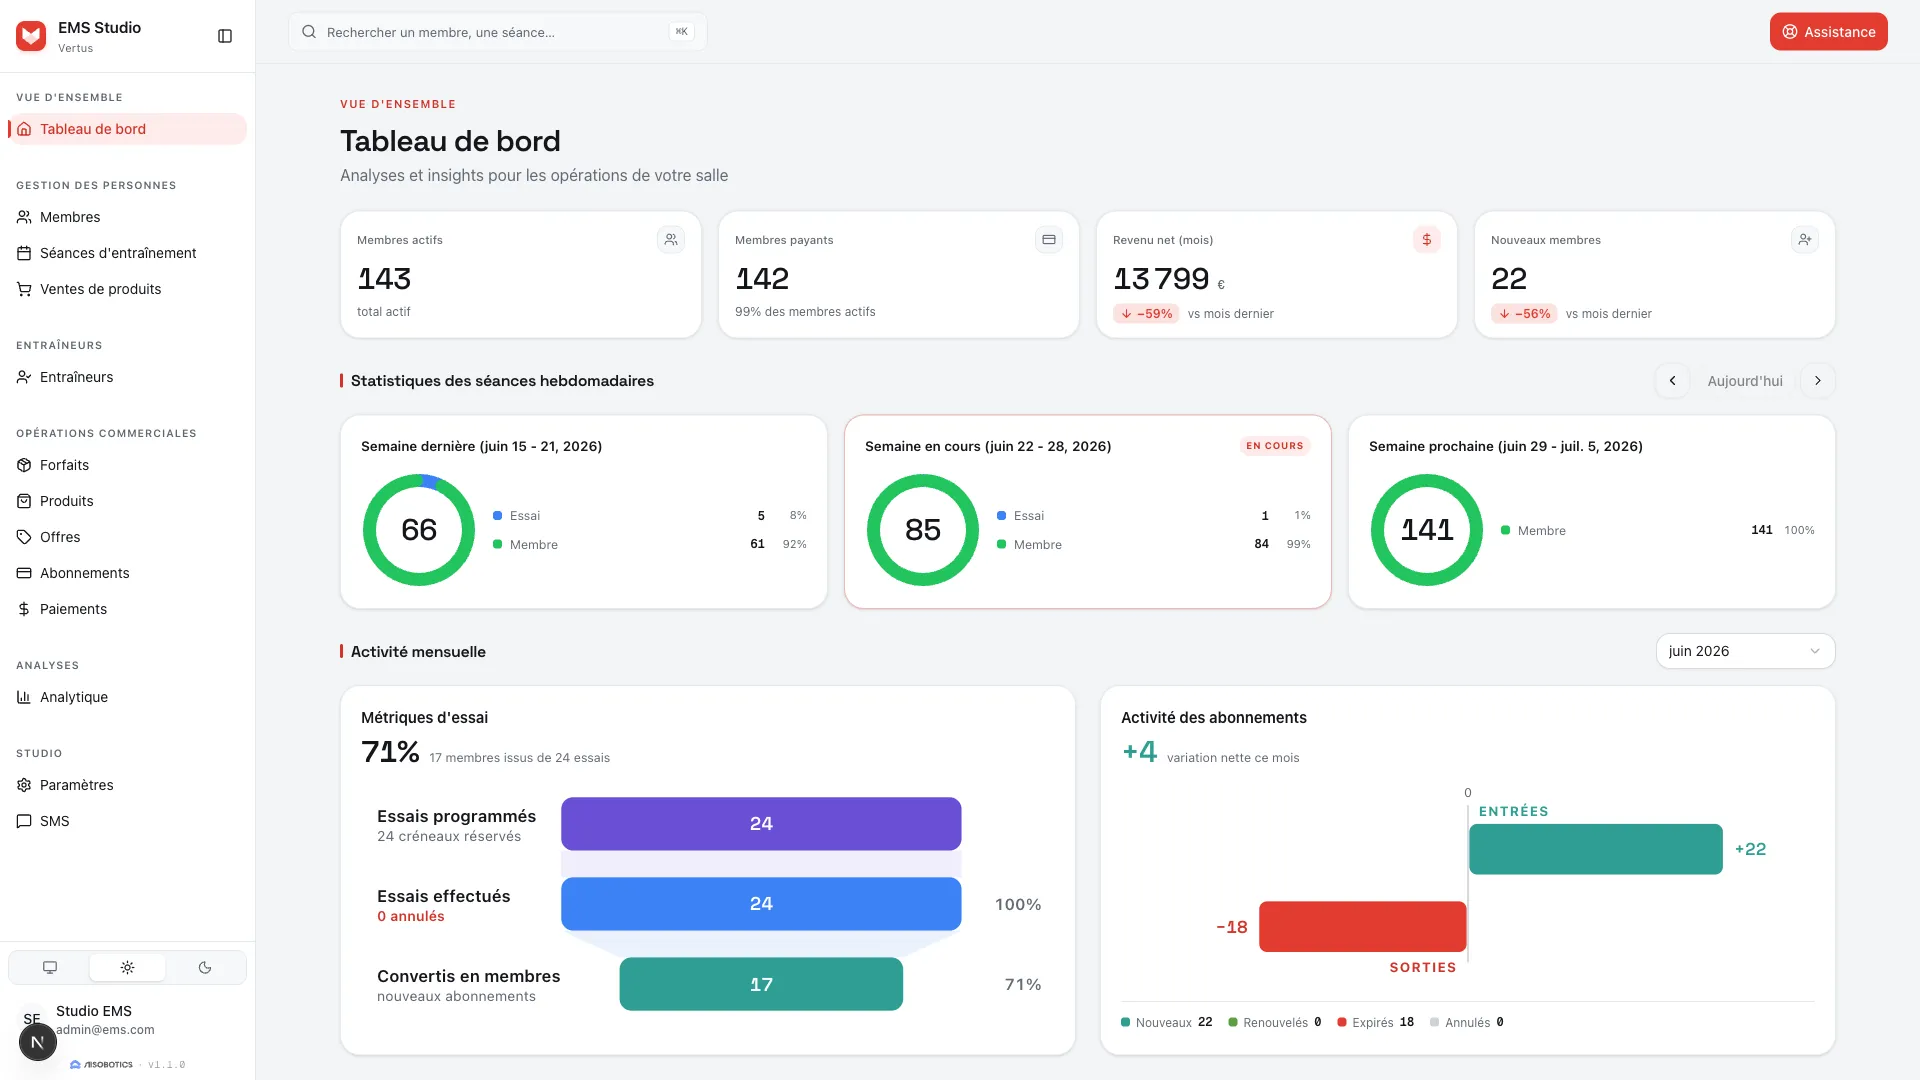Click the teal Entrées bar
Viewport: 1920px width, 1080px height.
click(x=1595, y=849)
